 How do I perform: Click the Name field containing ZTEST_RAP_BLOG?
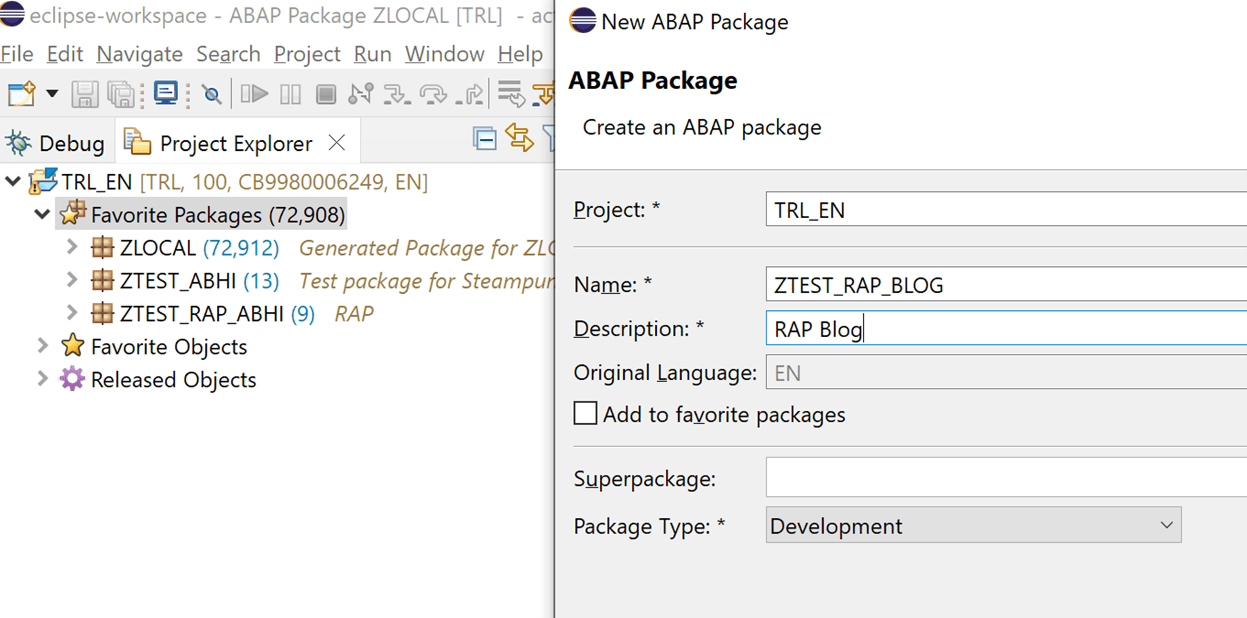1006,285
